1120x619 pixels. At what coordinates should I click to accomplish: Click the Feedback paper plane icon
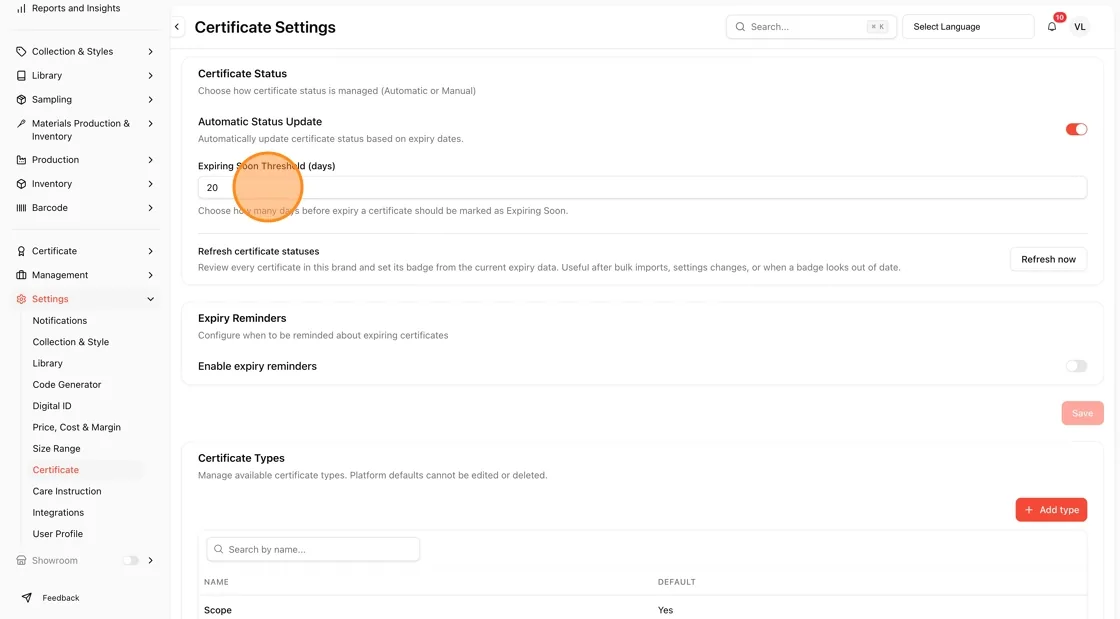pos(26,598)
